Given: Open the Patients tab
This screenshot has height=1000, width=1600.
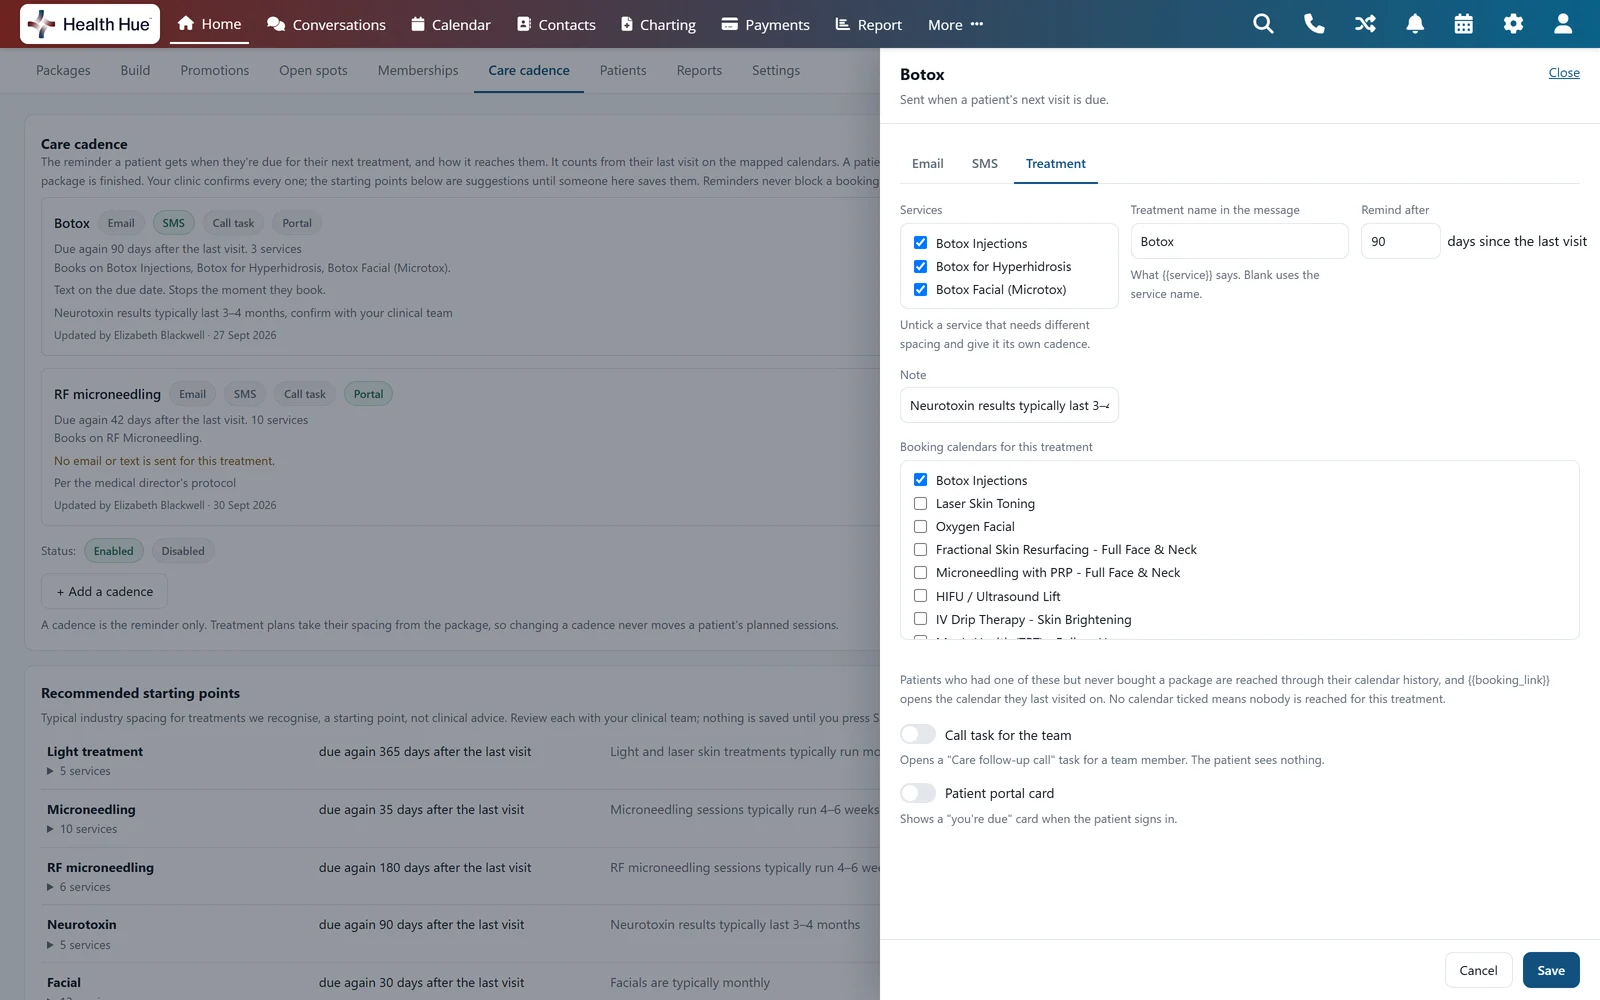Looking at the screenshot, I should [623, 70].
